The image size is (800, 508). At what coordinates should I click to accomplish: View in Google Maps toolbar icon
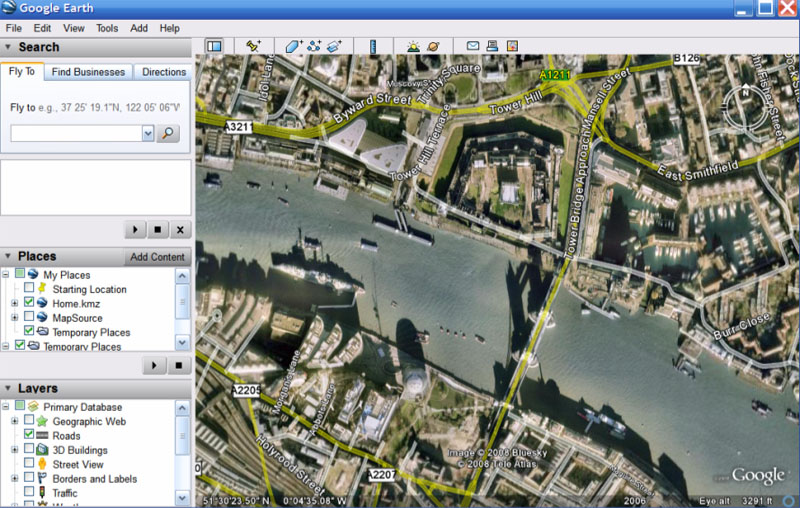(512, 46)
